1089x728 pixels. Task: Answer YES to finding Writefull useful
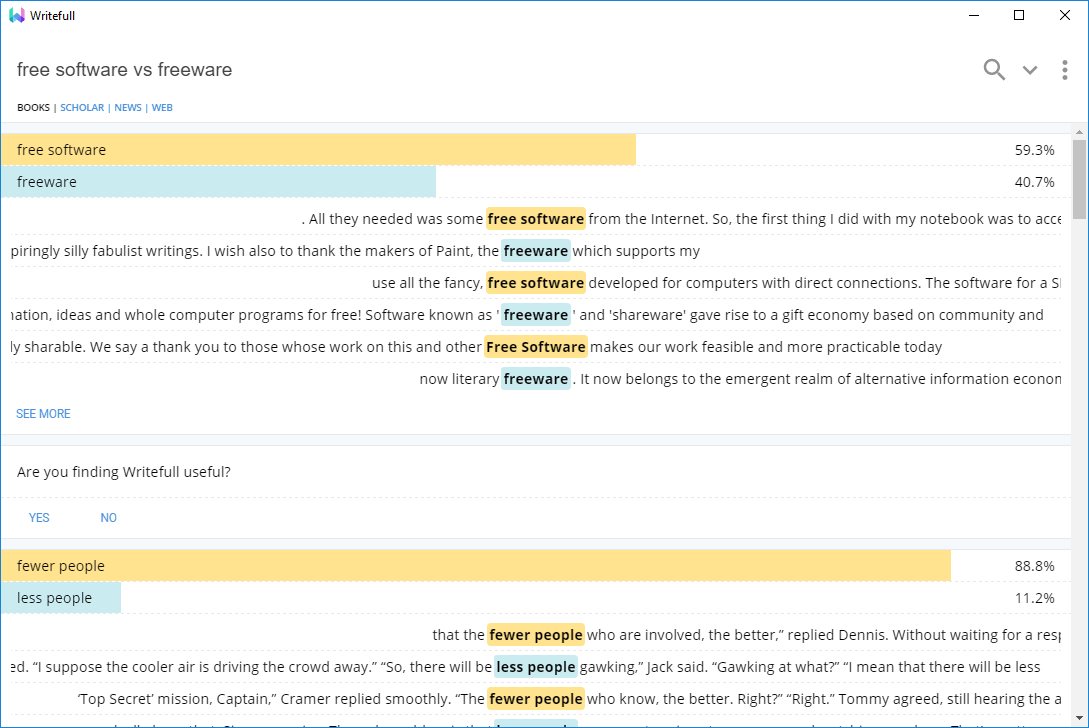click(x=39, y=518)
